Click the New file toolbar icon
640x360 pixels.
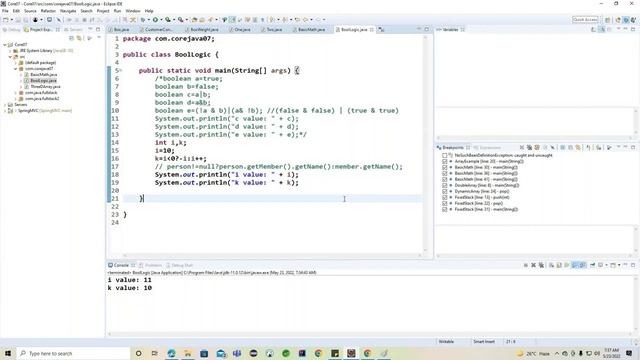(x=6, y=20)
